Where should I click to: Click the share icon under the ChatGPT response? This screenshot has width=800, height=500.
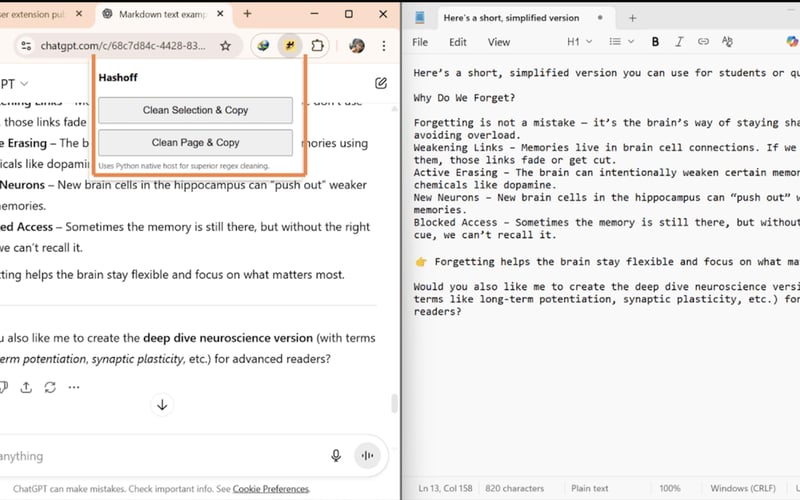tap(26, 387)
